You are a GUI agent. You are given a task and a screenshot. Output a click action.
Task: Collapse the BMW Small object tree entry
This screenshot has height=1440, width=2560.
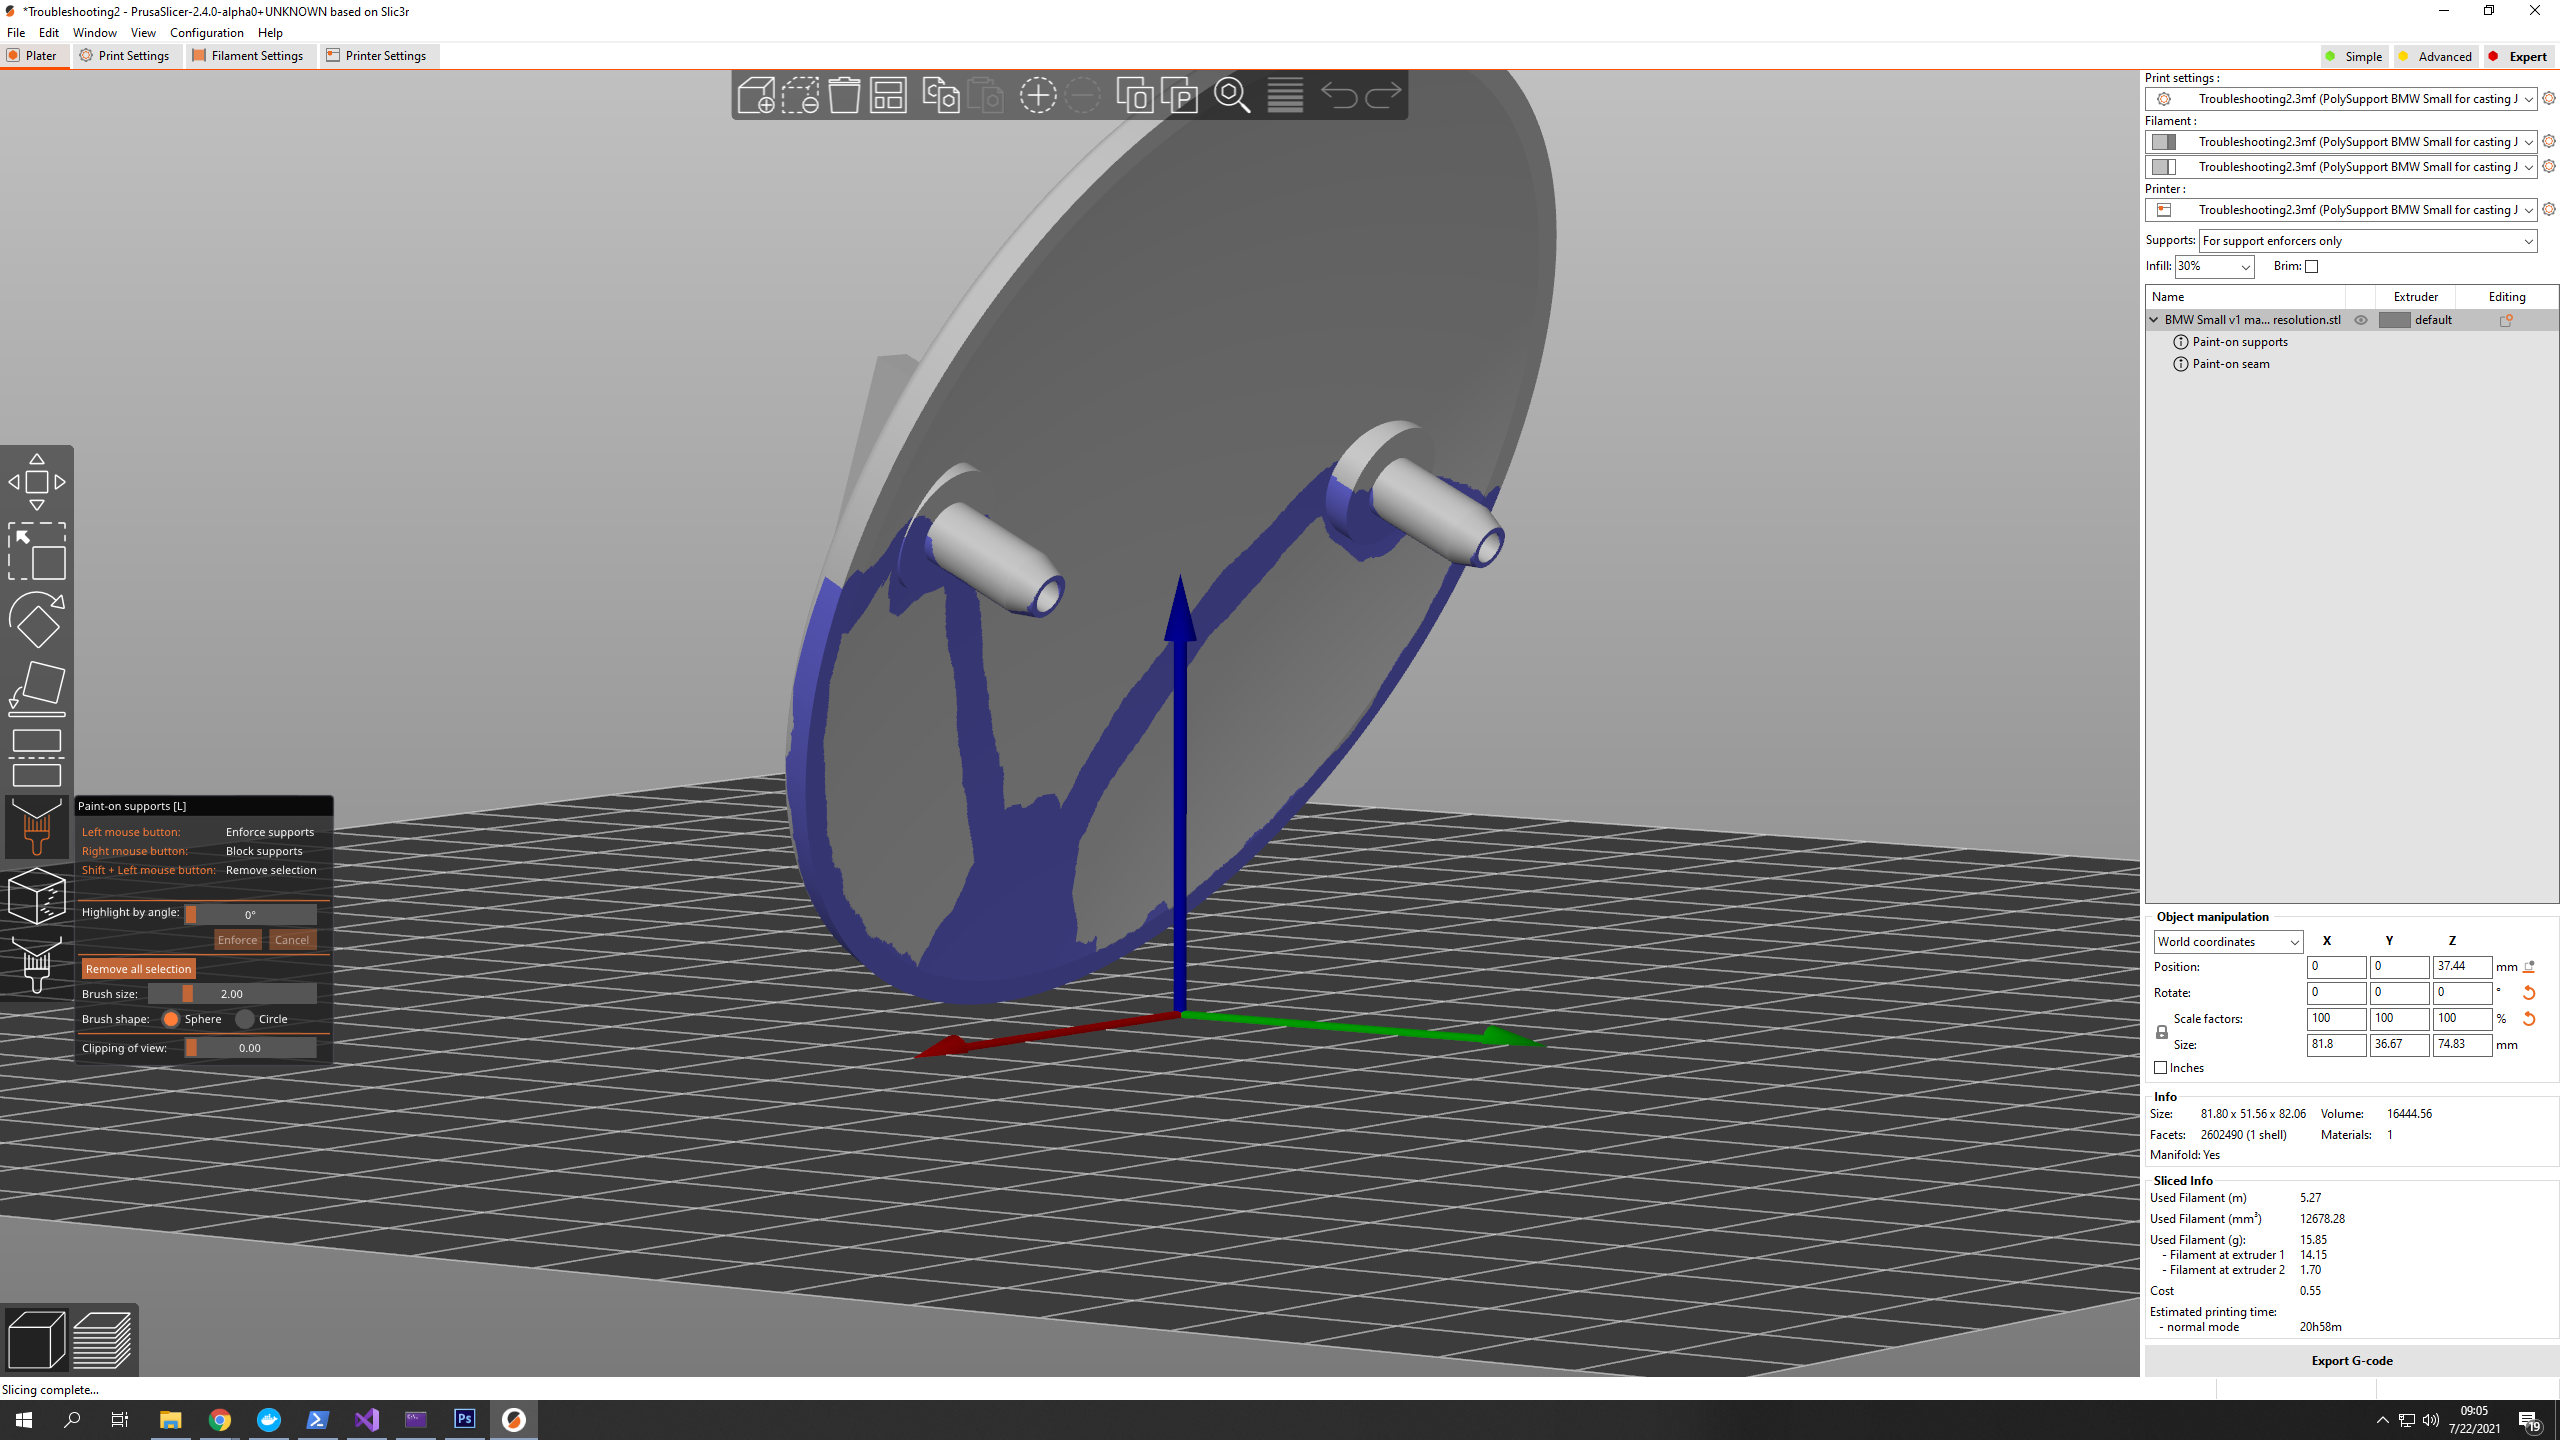[x=2155, y=320]
